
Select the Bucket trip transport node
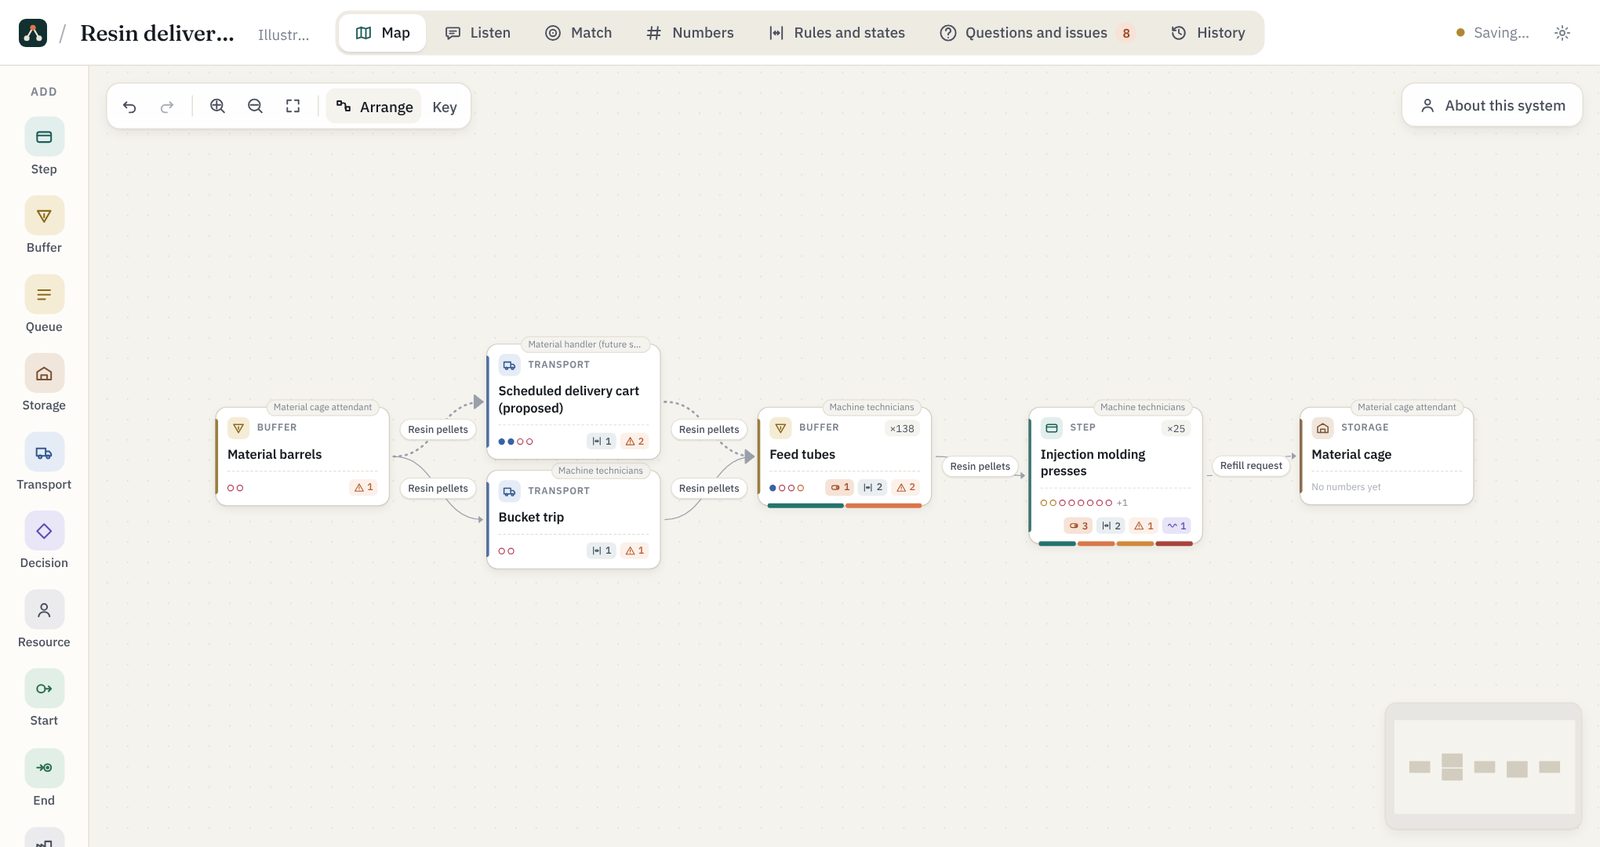coord(573,520)
